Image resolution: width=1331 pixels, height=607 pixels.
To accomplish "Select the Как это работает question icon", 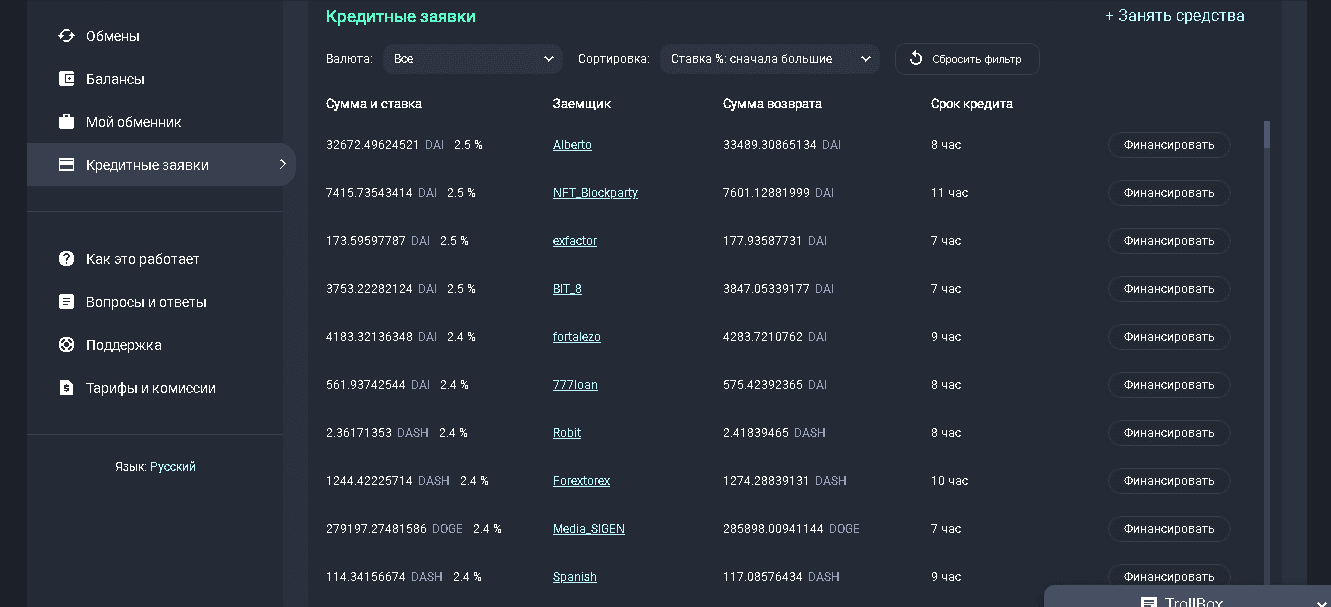I will coord(66,258).
